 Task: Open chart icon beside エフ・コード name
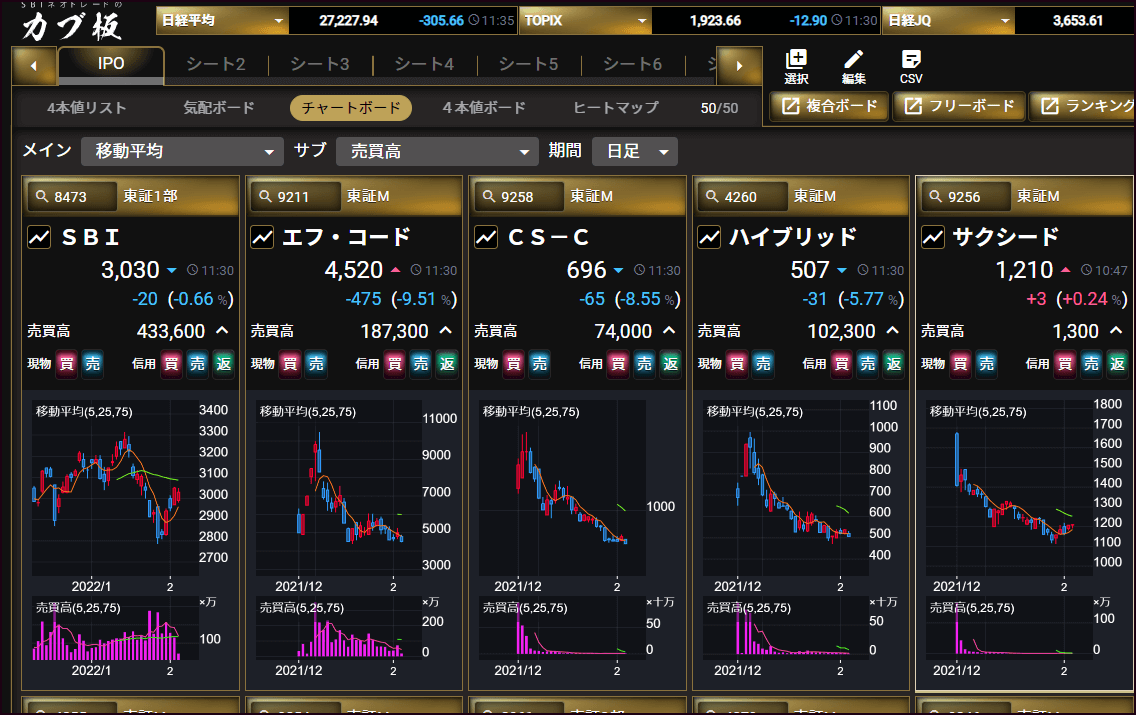tap(262, 237)
